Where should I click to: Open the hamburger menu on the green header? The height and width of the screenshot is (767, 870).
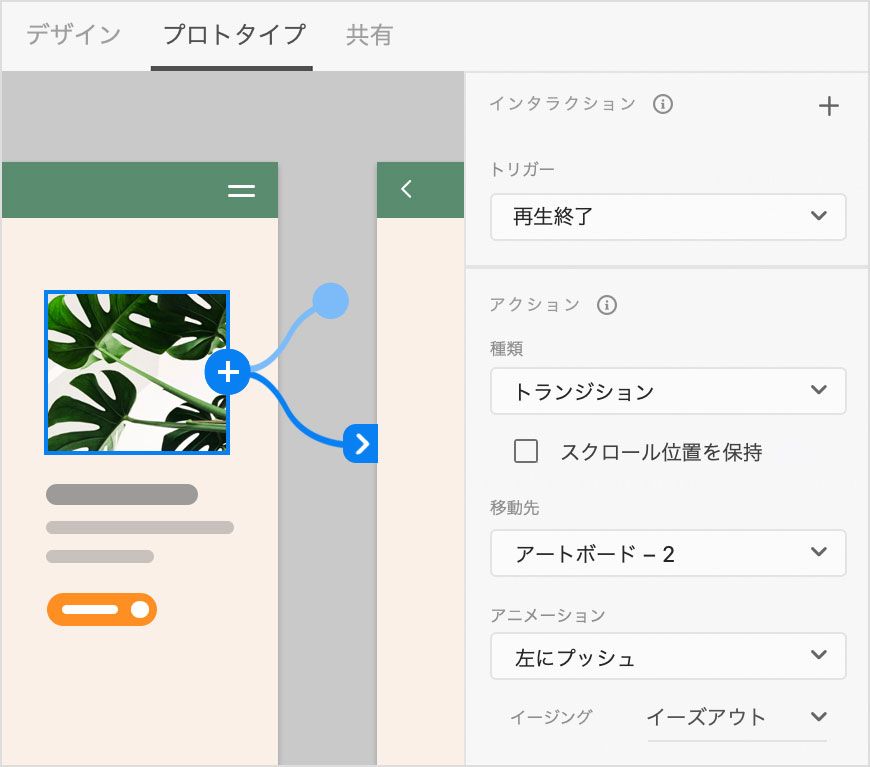click(x=242, y=190)
